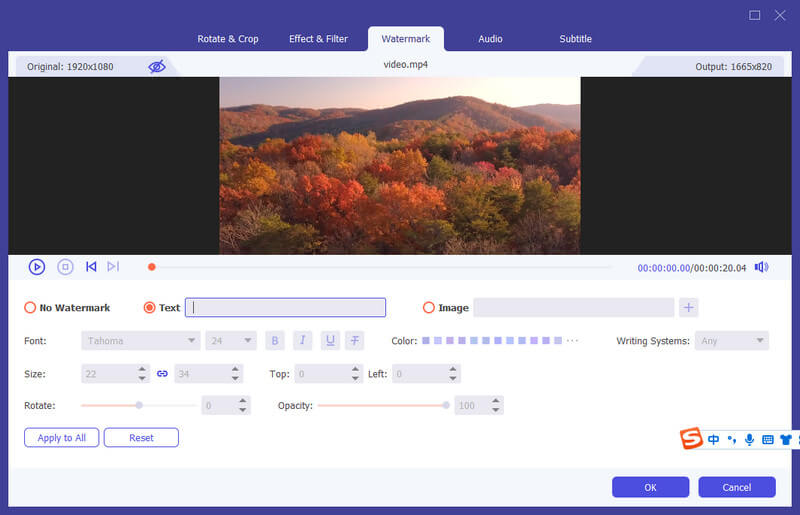Pick the last color swatch
This screenshot has width=800, height=515.
558,340
